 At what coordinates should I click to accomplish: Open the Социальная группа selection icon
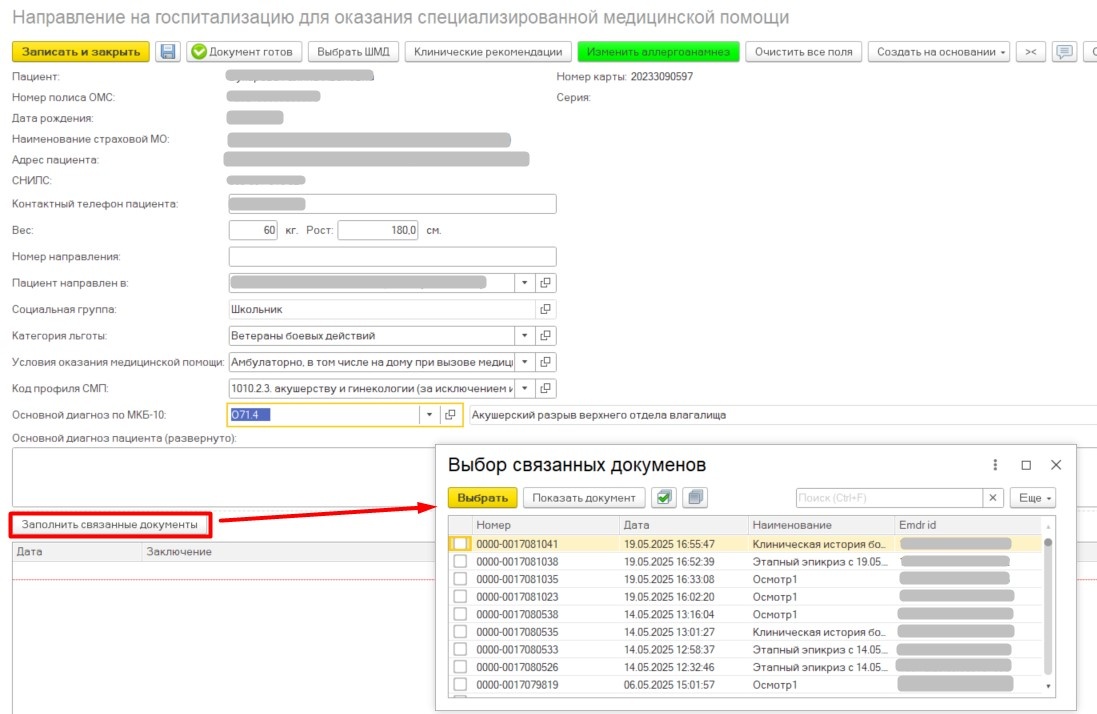546,309
